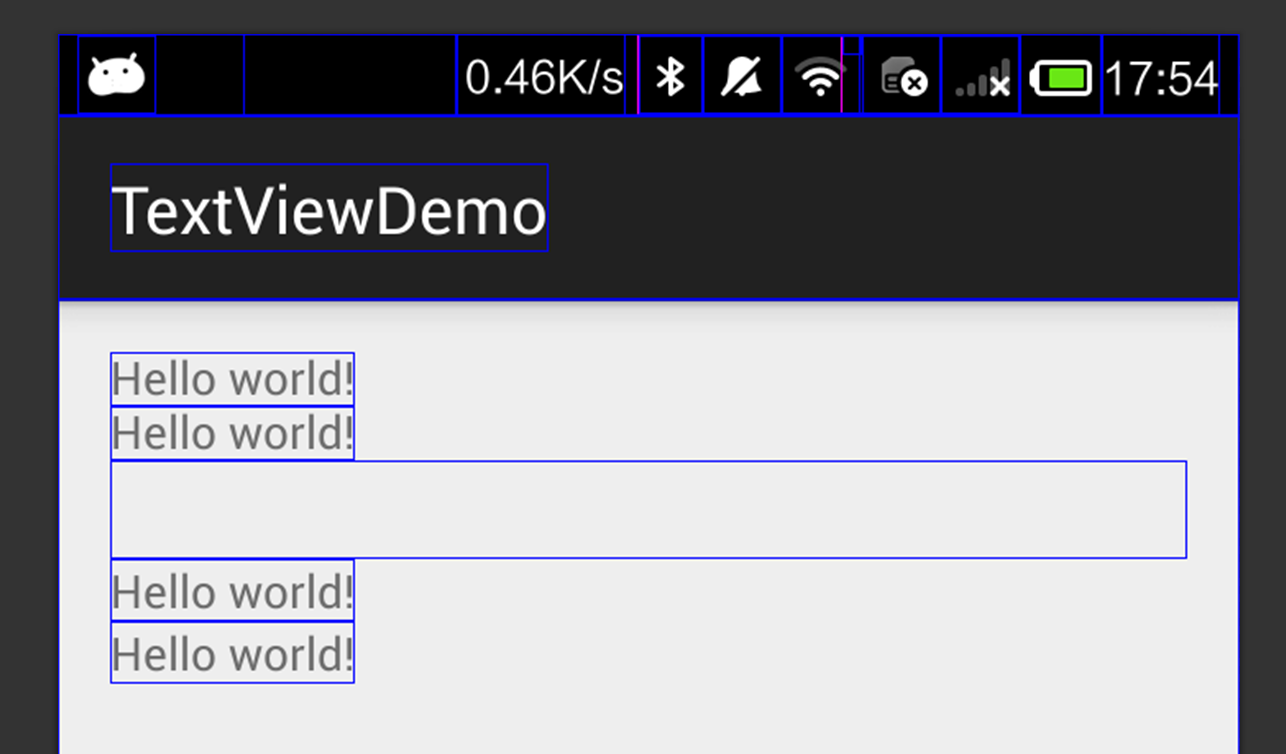Select the first Hello world! text view
The height and width of the screenshot is (754, 1286).
pyautogui.click(x=232, y=380)
